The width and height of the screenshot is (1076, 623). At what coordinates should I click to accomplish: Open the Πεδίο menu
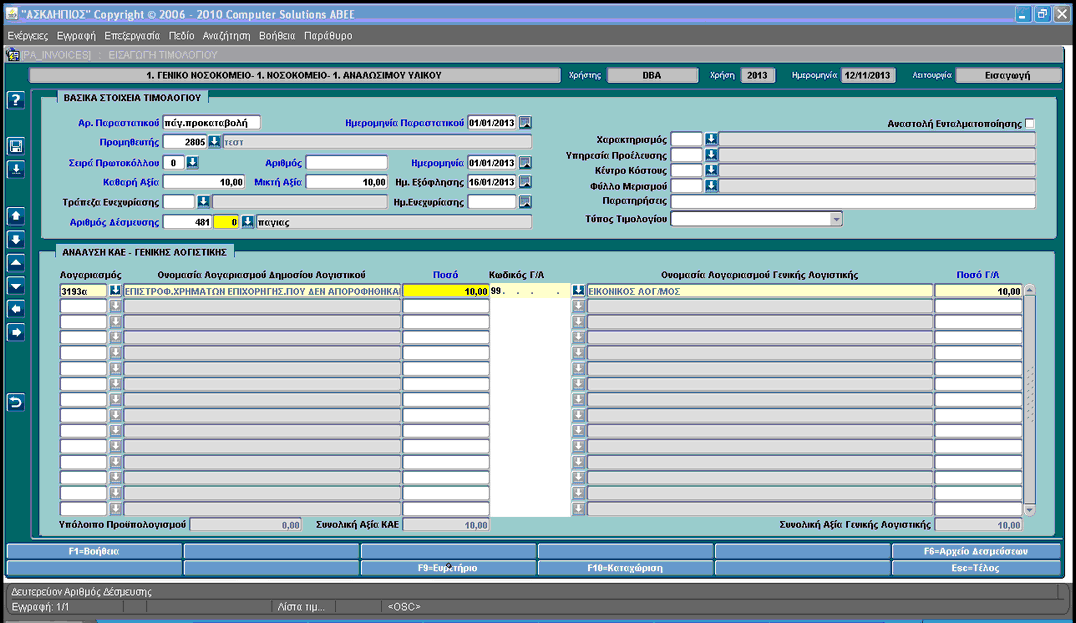[181, 36]
